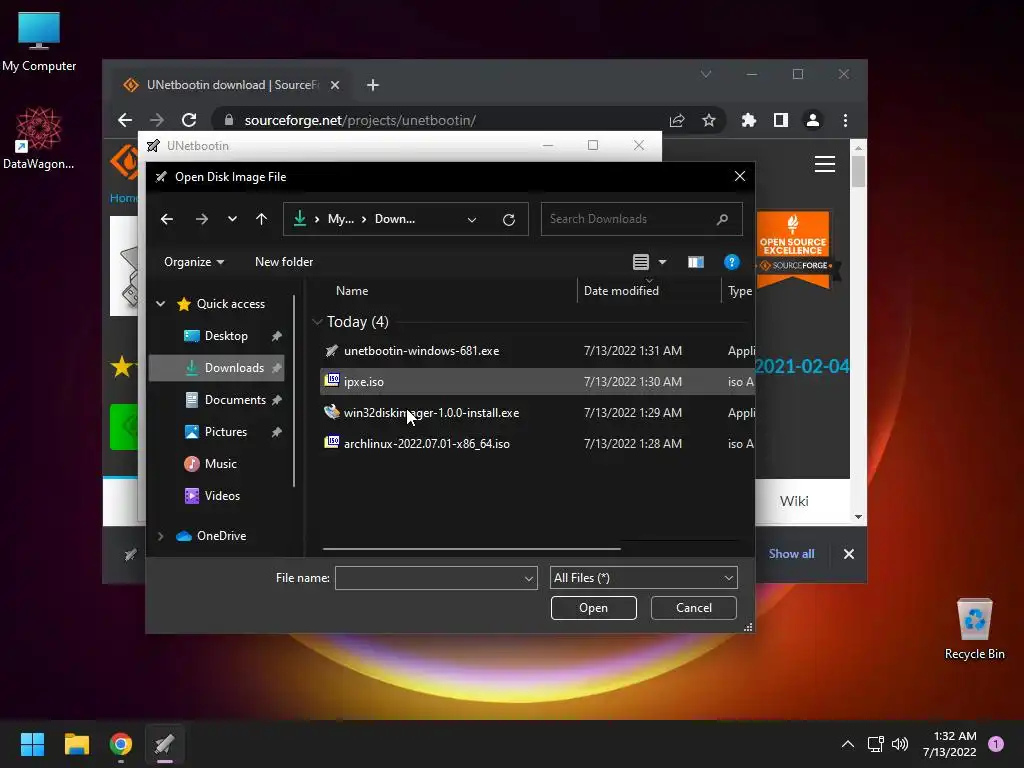Viewport: 1024px width, 768px height.
Task: Click the horizontal scrollbar in file list
Action: [471, 549]
